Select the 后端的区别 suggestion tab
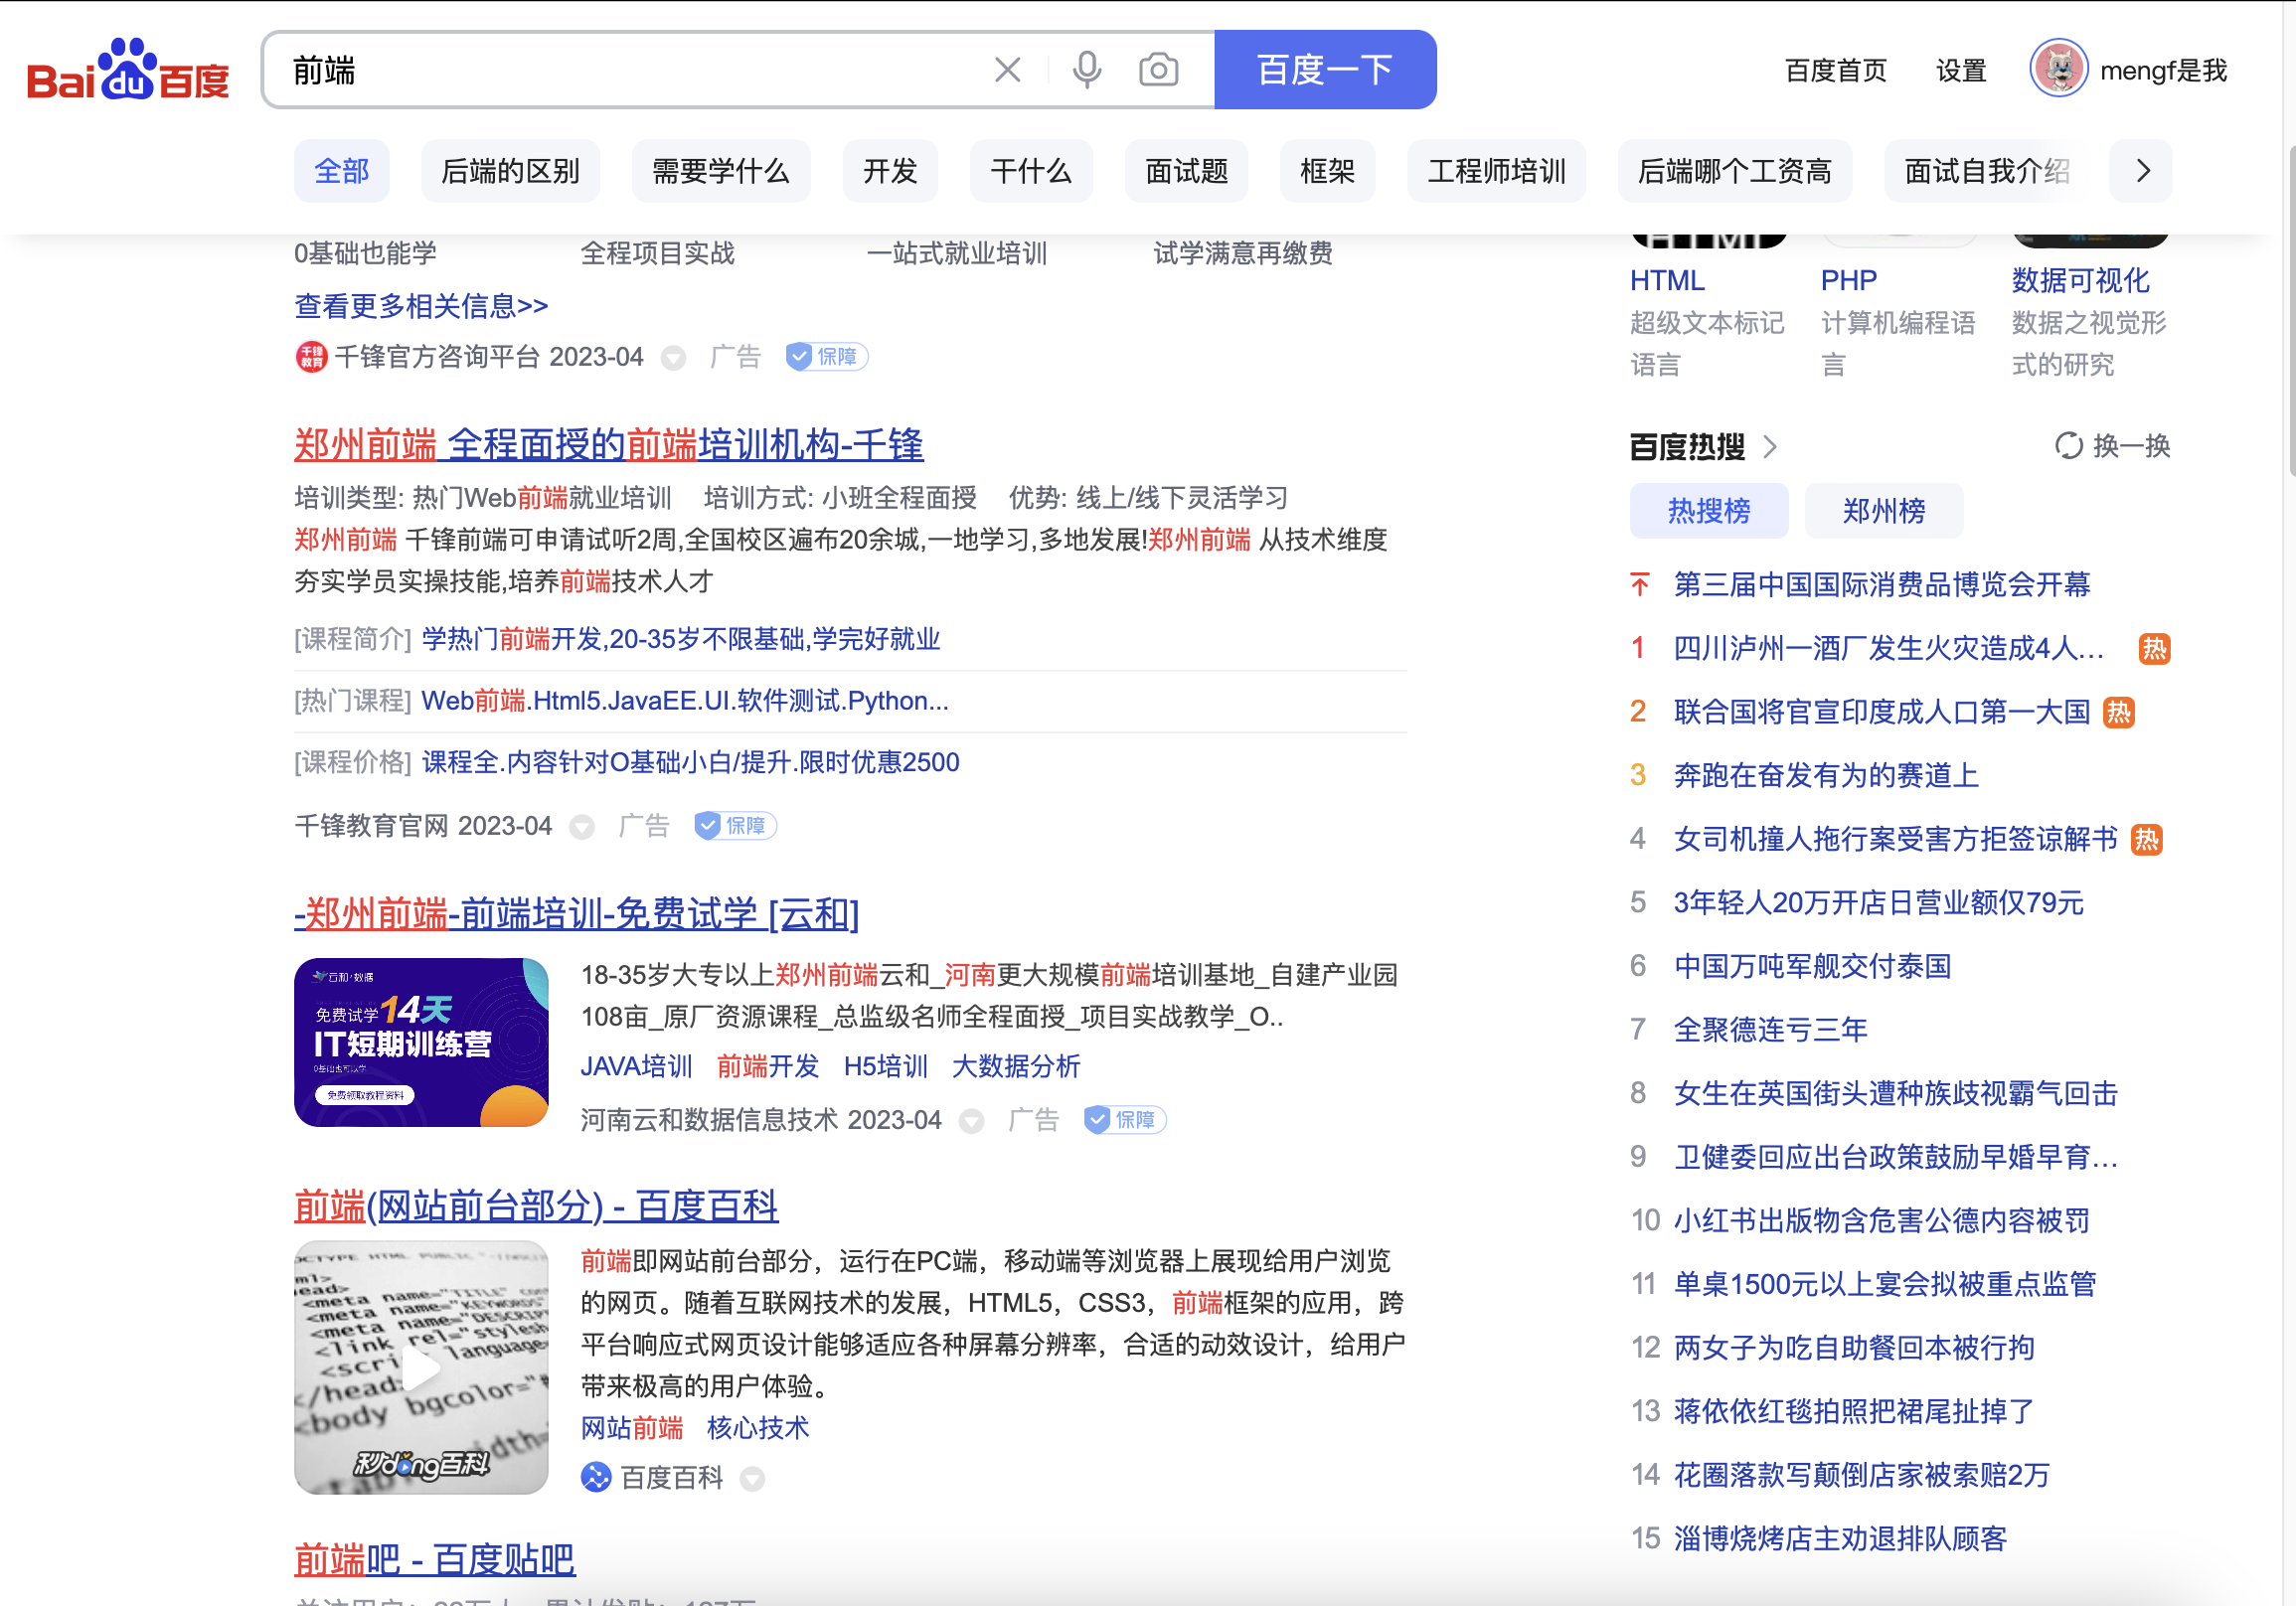2296x1606 pixels. tap(510, 171)
